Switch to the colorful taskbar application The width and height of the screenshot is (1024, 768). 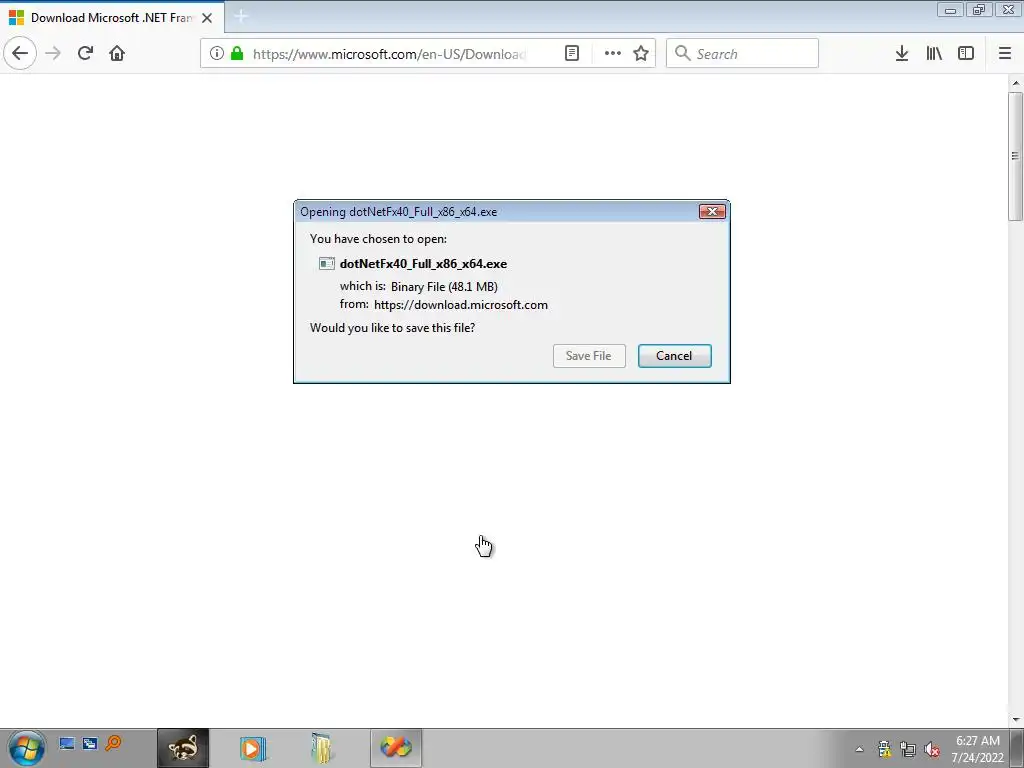[396, 748]
